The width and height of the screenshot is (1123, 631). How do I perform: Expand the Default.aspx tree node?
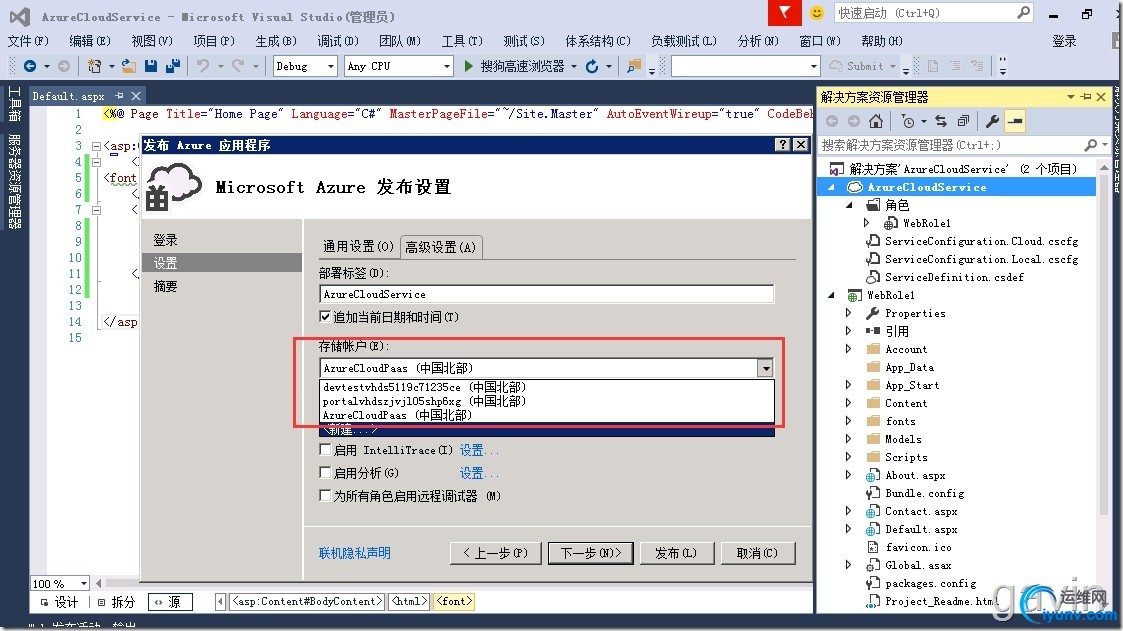(848, 529)
